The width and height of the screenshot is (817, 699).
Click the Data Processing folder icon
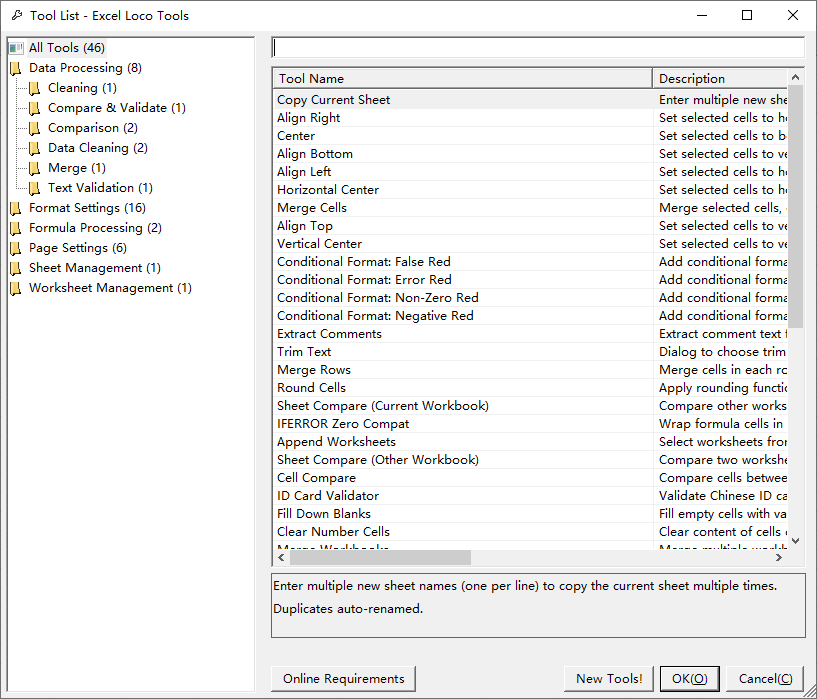click(16, 68)
